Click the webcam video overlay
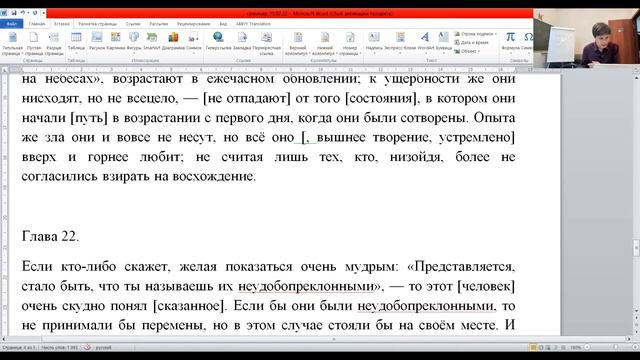 (586, 38)
